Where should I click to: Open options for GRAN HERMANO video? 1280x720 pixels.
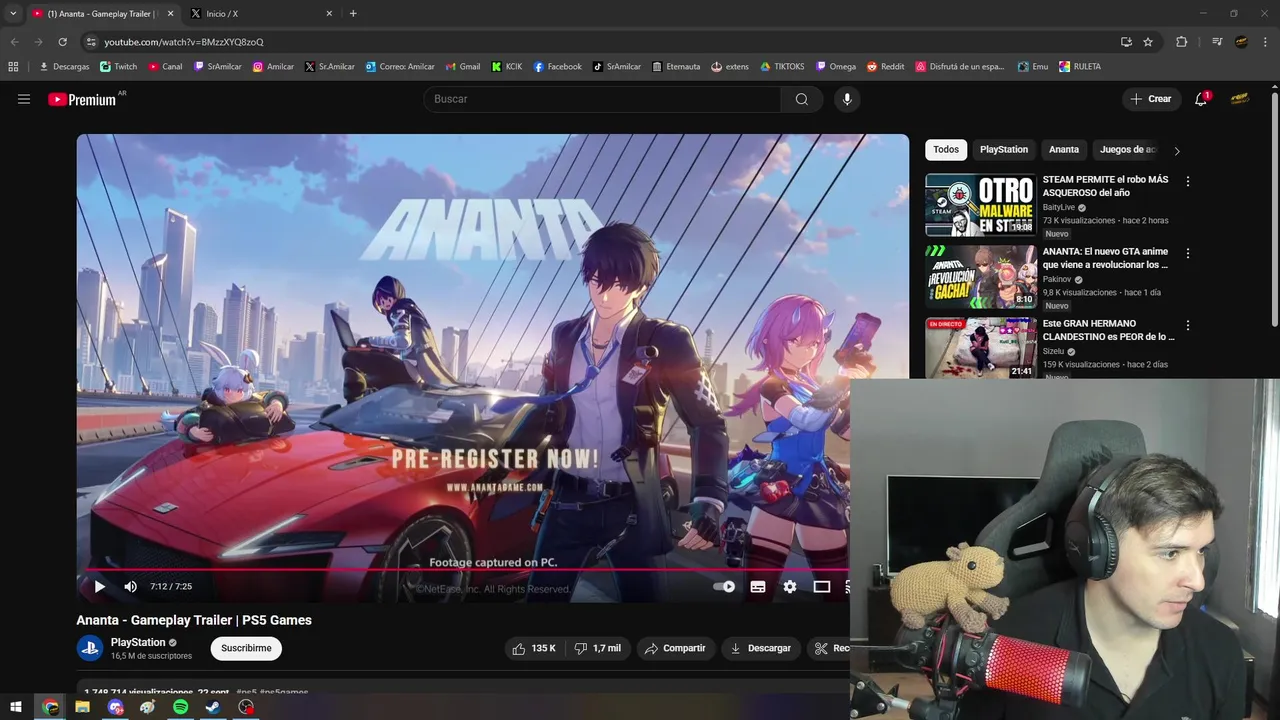1188,326
